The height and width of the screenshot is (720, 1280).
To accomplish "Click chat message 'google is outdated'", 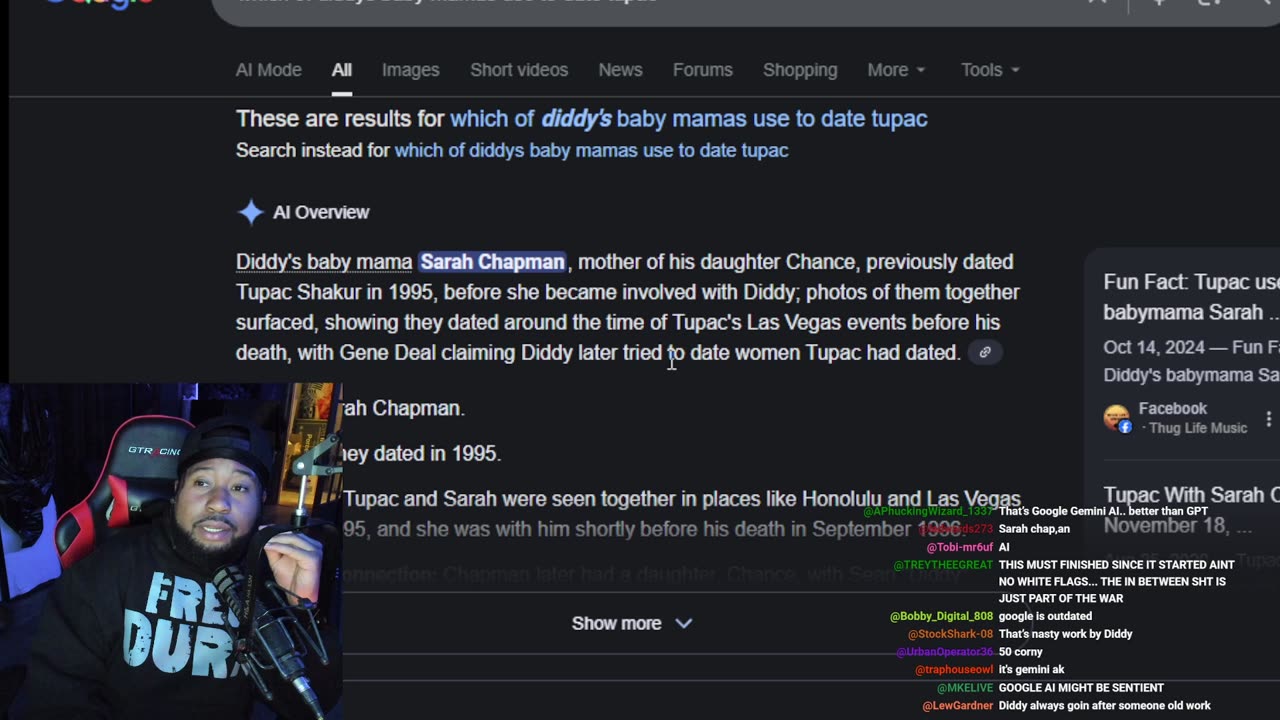I will click(1045, 616).
